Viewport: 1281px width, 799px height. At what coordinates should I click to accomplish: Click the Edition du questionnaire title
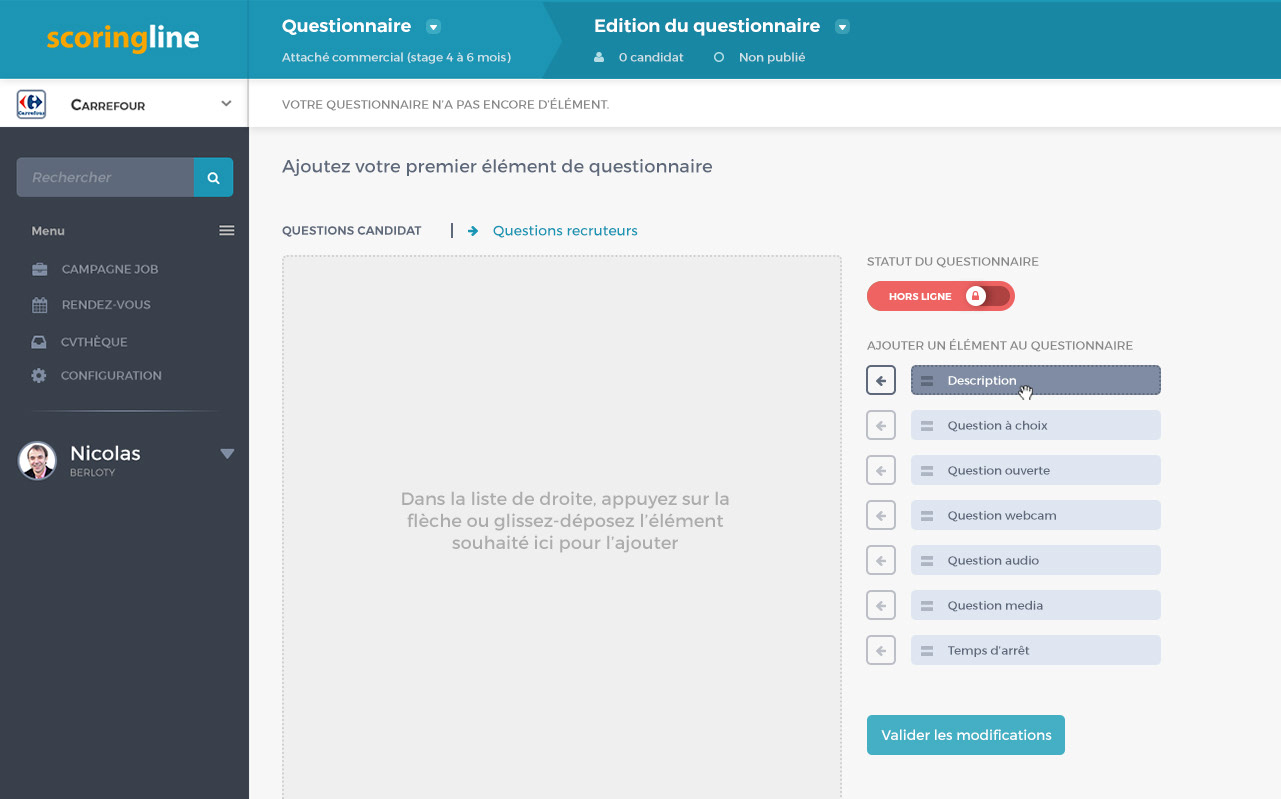(707, 26)
